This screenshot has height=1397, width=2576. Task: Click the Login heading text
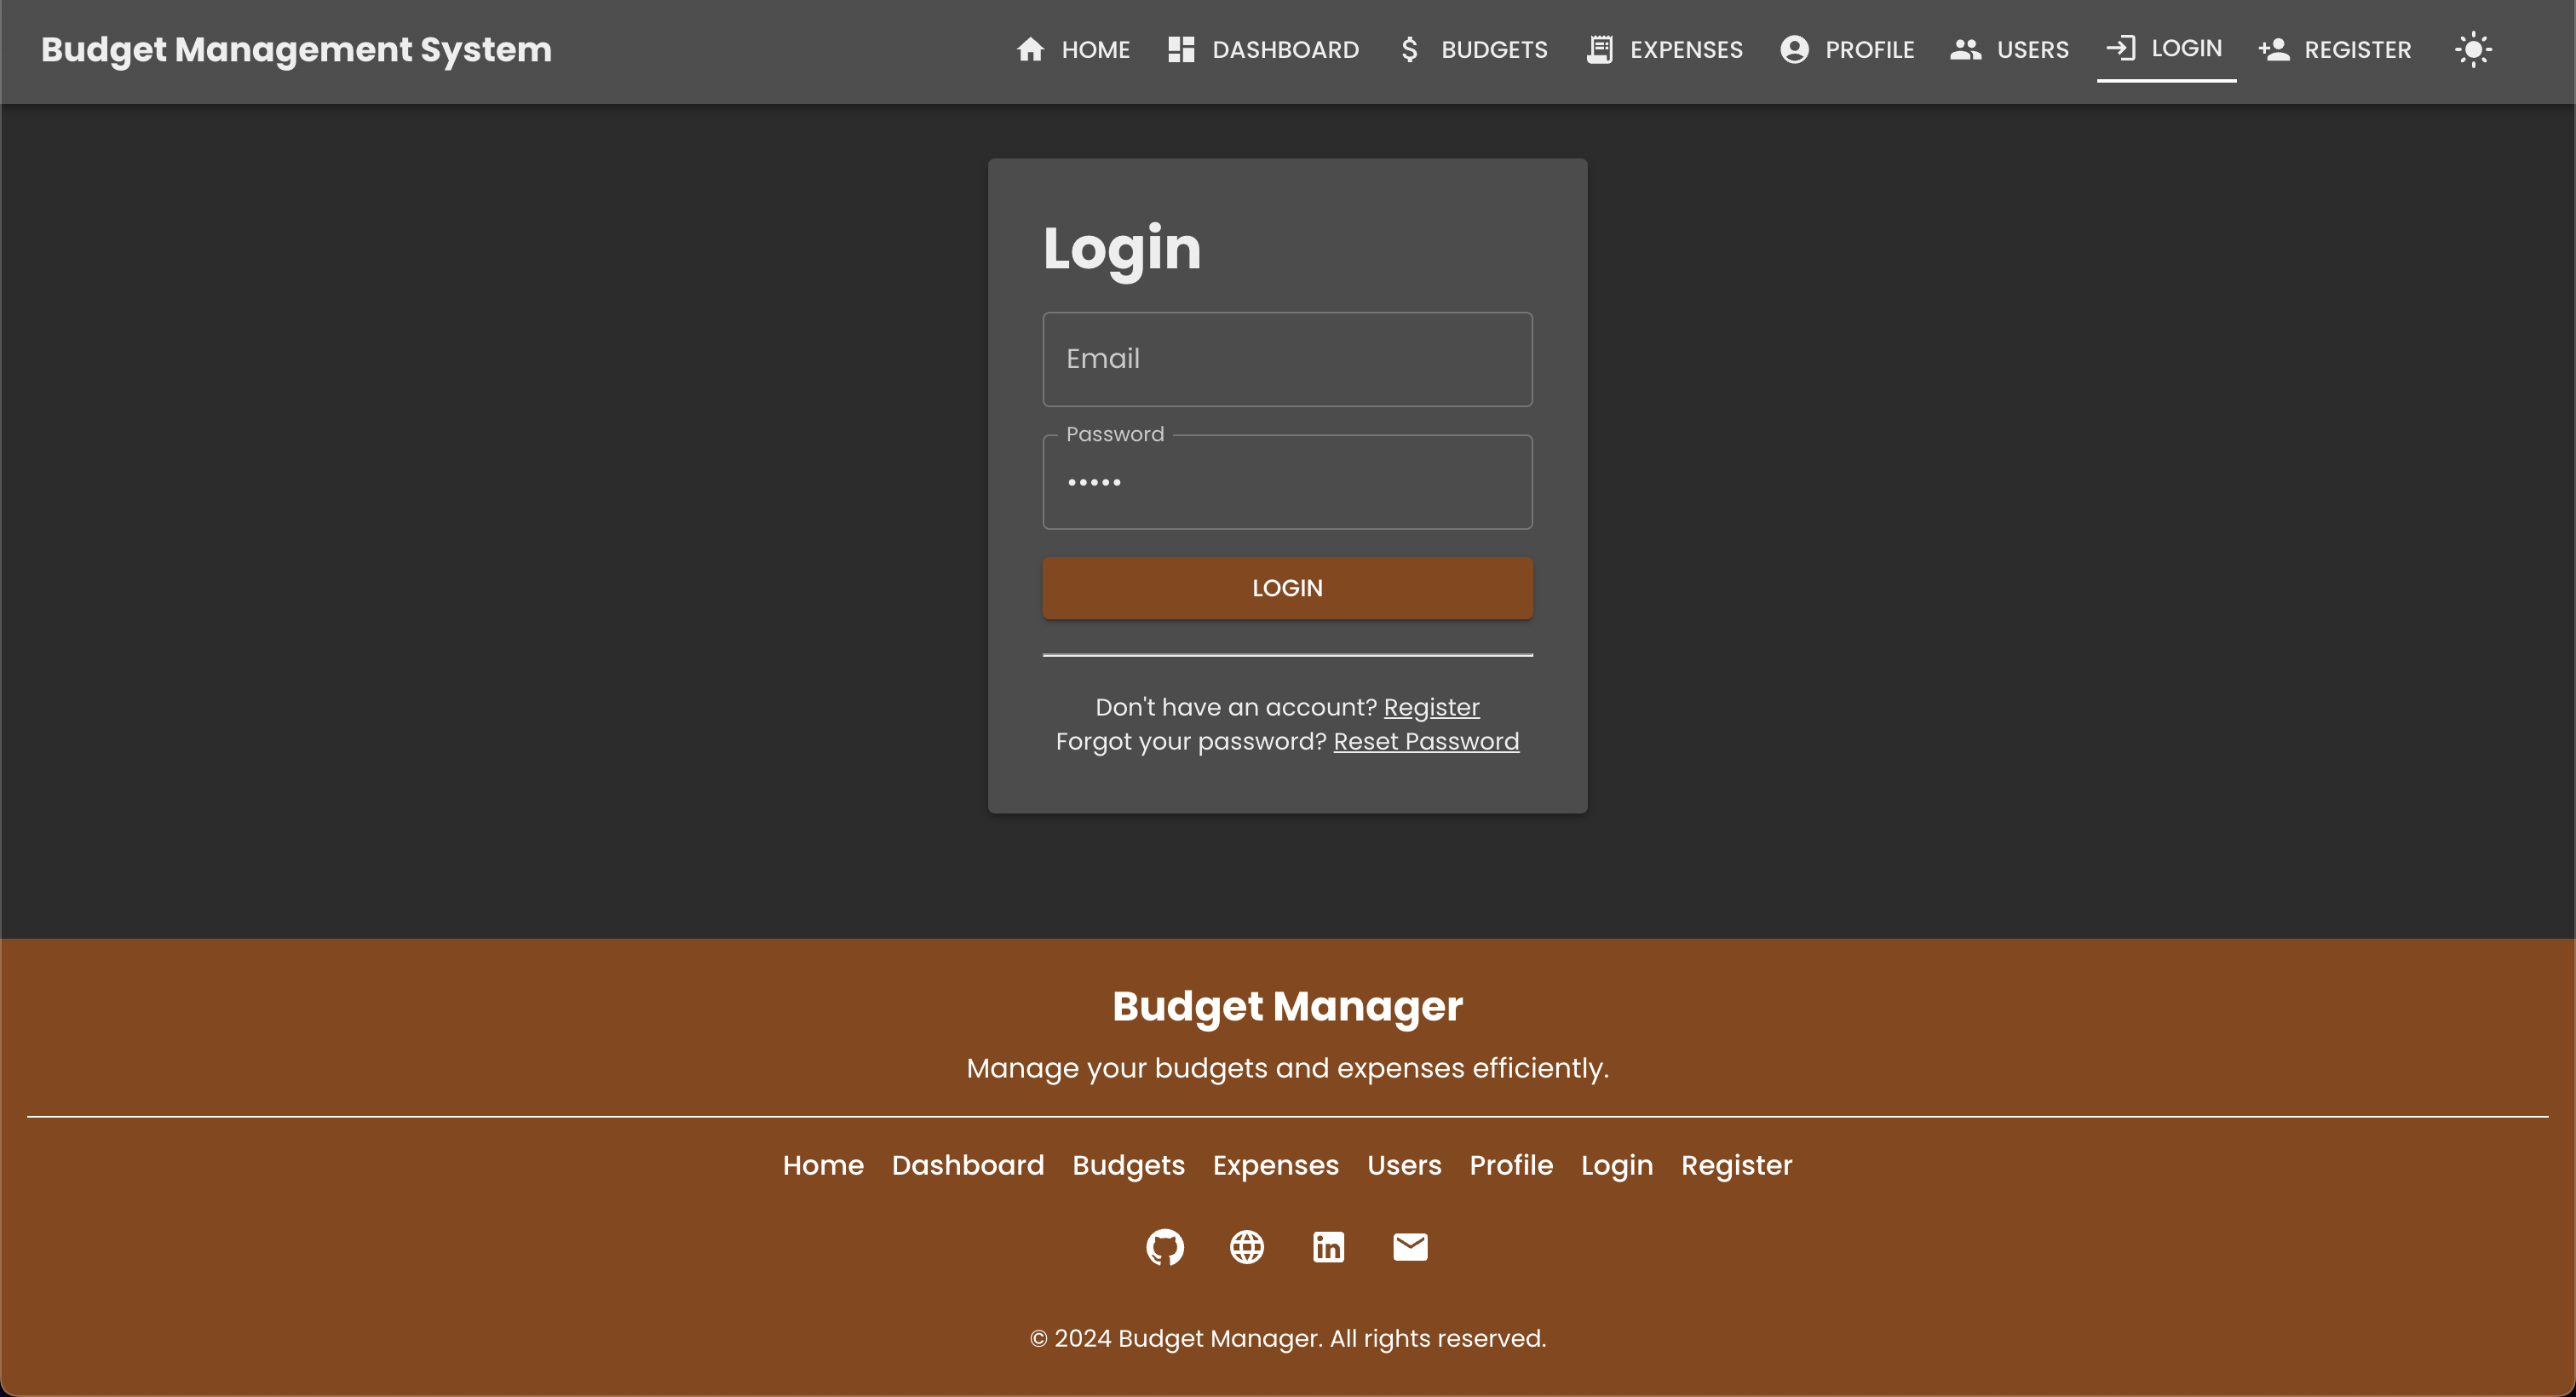click(x=1121, y=249)
